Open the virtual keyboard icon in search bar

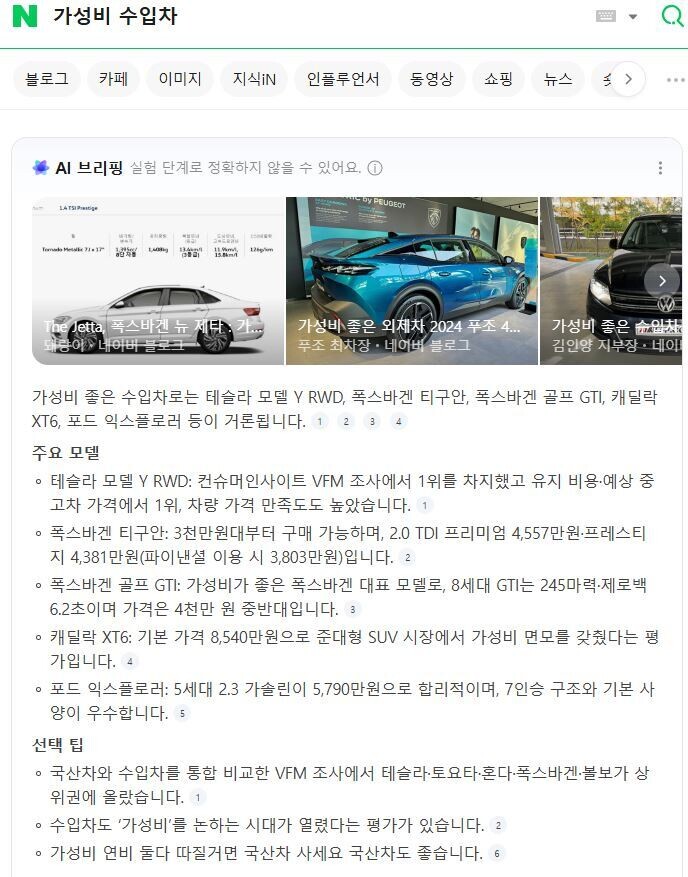[x=606, y=16]
